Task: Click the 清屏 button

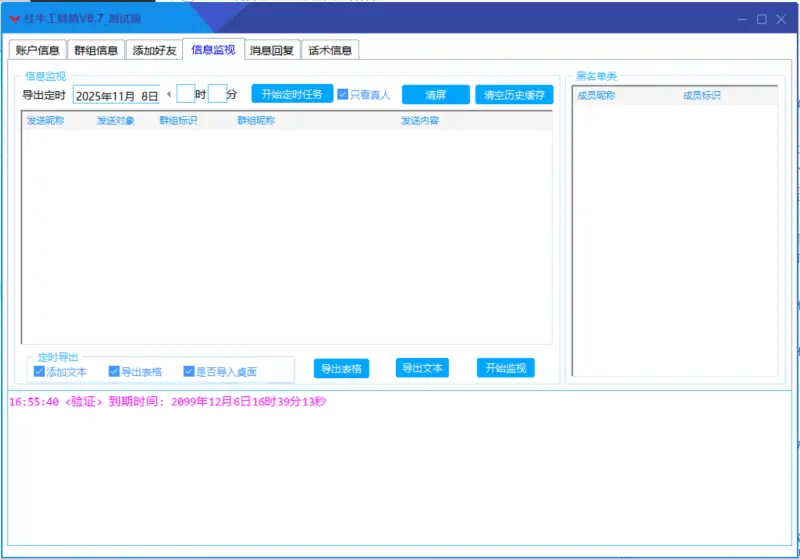Action: coord(435,94)
